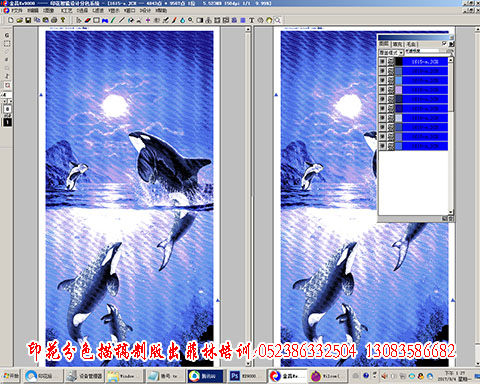Click the Print toolbar icon
Viewport: 480px width, 384px height.
(54, 20)
